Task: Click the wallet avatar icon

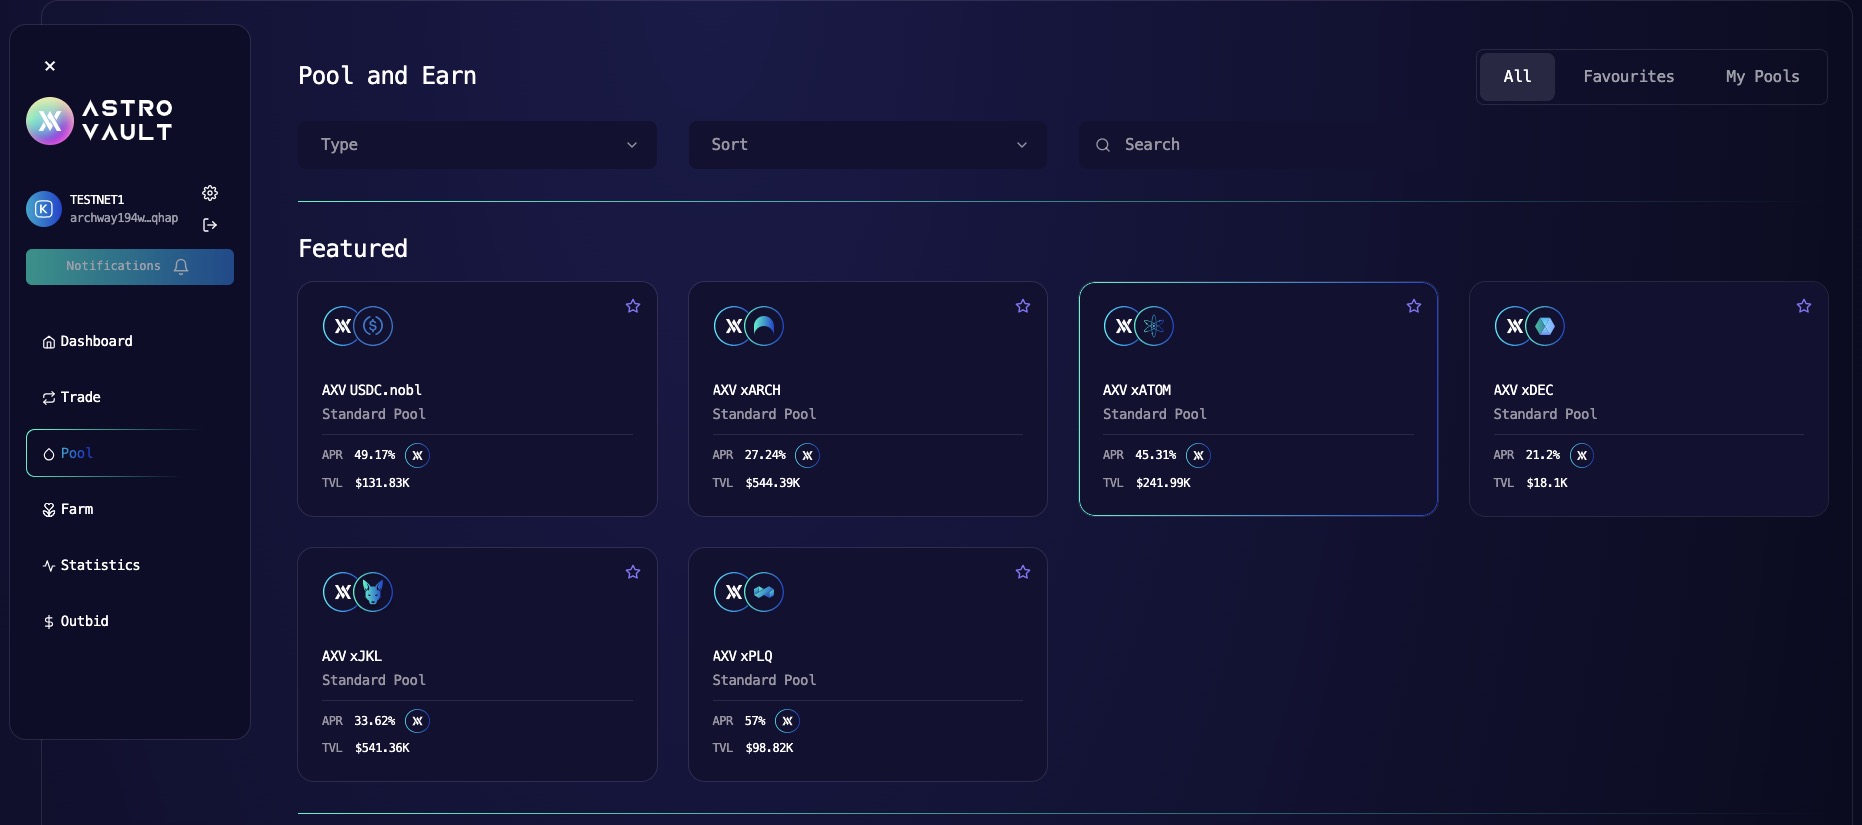Action: click(44, 209)
